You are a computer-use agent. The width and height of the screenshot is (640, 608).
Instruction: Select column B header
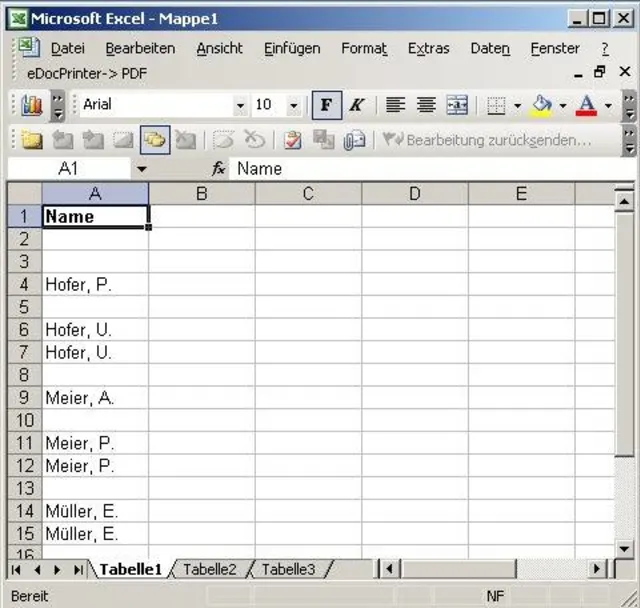[202, 193]
